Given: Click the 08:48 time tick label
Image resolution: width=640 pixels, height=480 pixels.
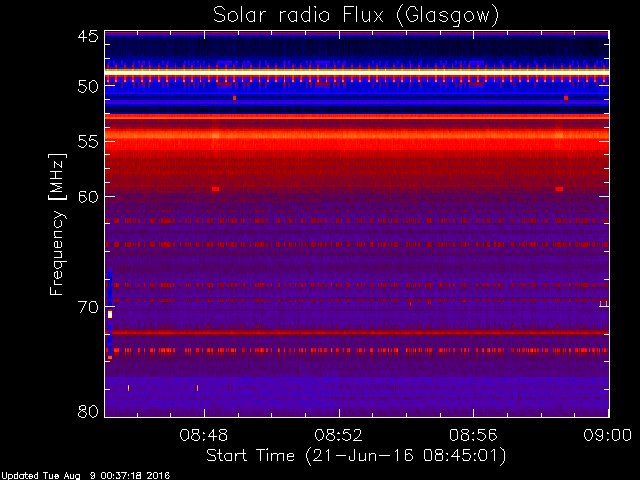Looking at the screenshot, I should click(204, 436).
